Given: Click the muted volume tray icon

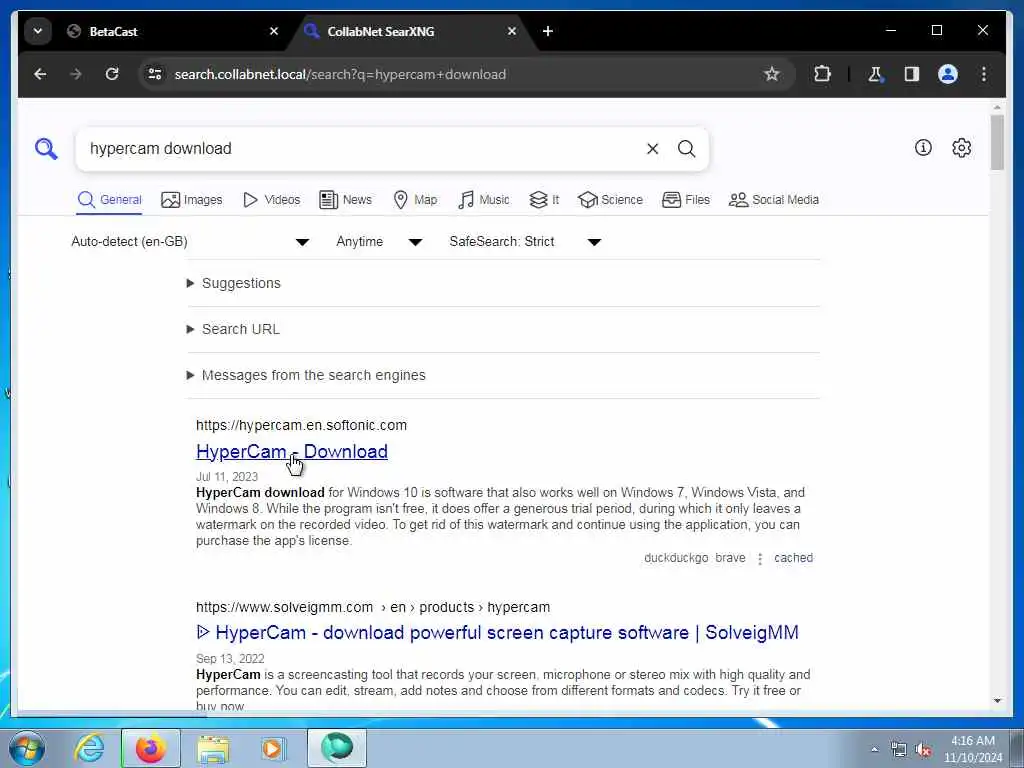Looking at the screenshot, I should coord(923,750).
